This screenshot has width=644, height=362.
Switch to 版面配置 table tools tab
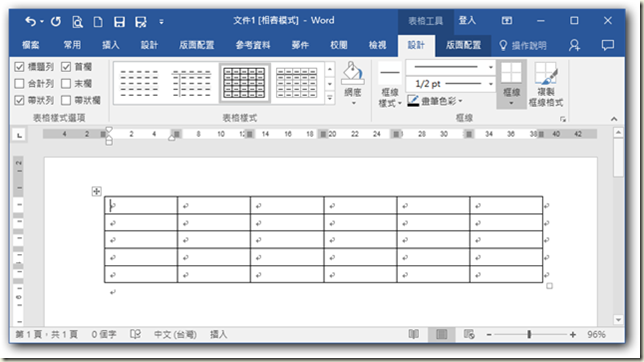point(463,45)
